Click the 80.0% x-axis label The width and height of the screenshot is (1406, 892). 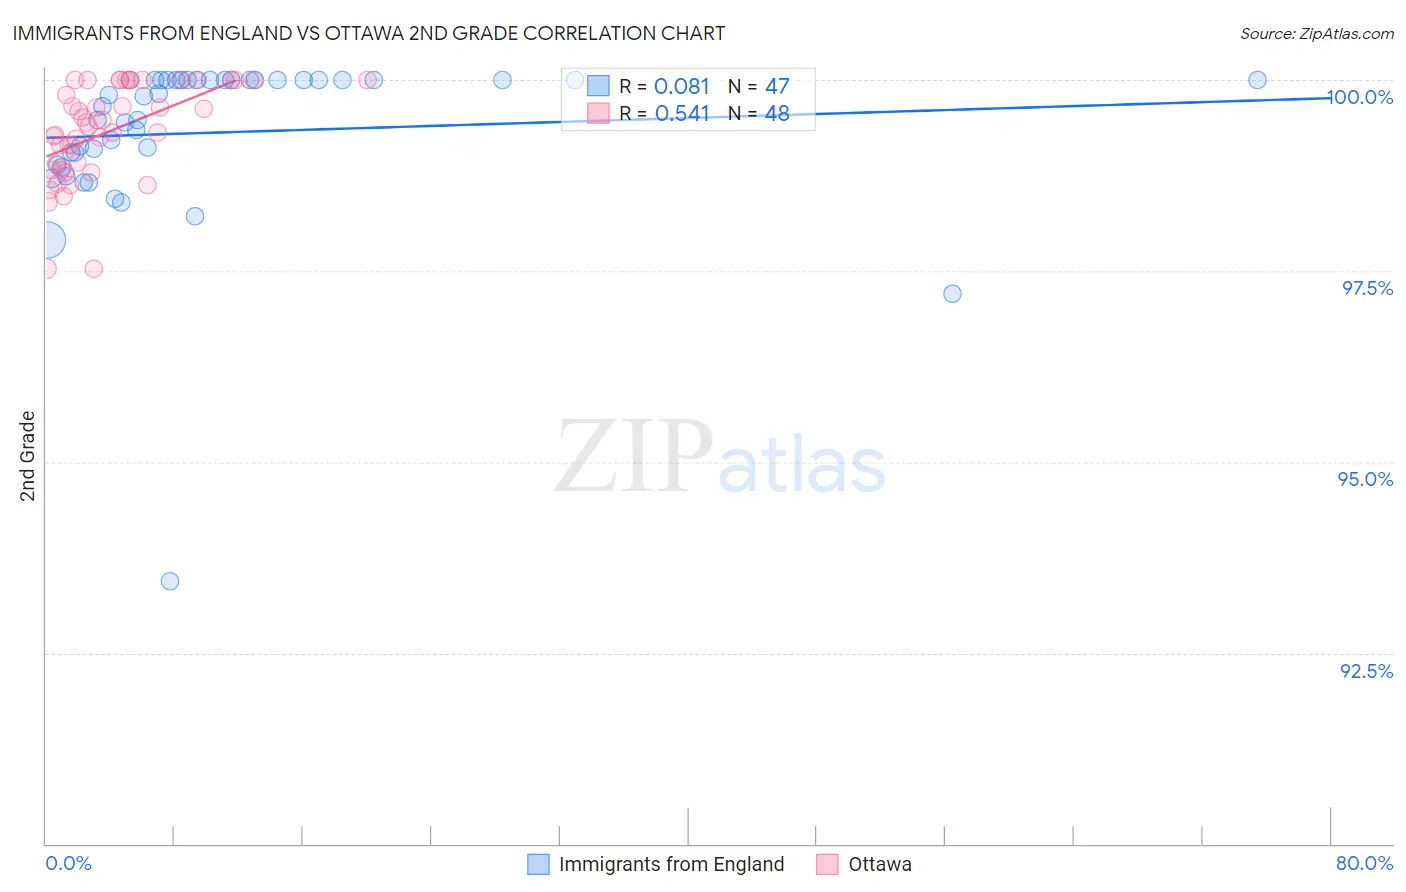click(x=1364, y=863)
